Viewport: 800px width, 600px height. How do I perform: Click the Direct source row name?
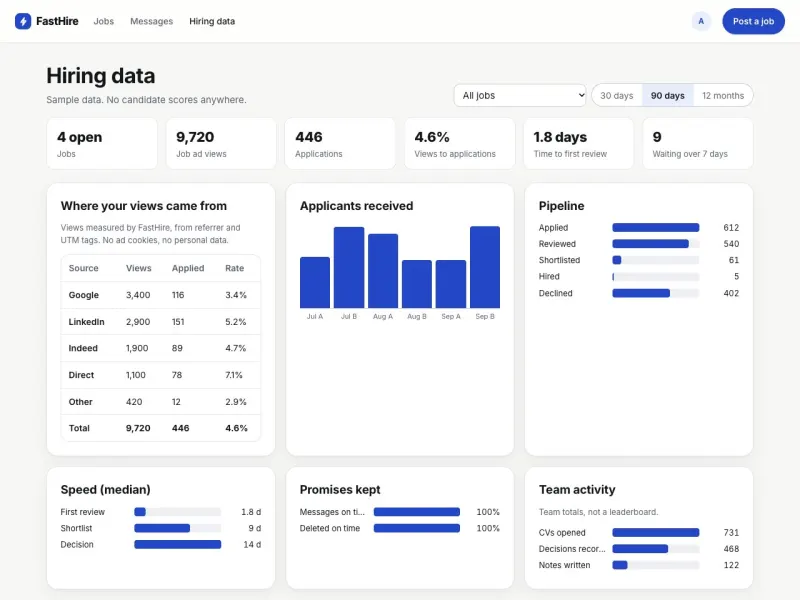click(x=81, y=375)
